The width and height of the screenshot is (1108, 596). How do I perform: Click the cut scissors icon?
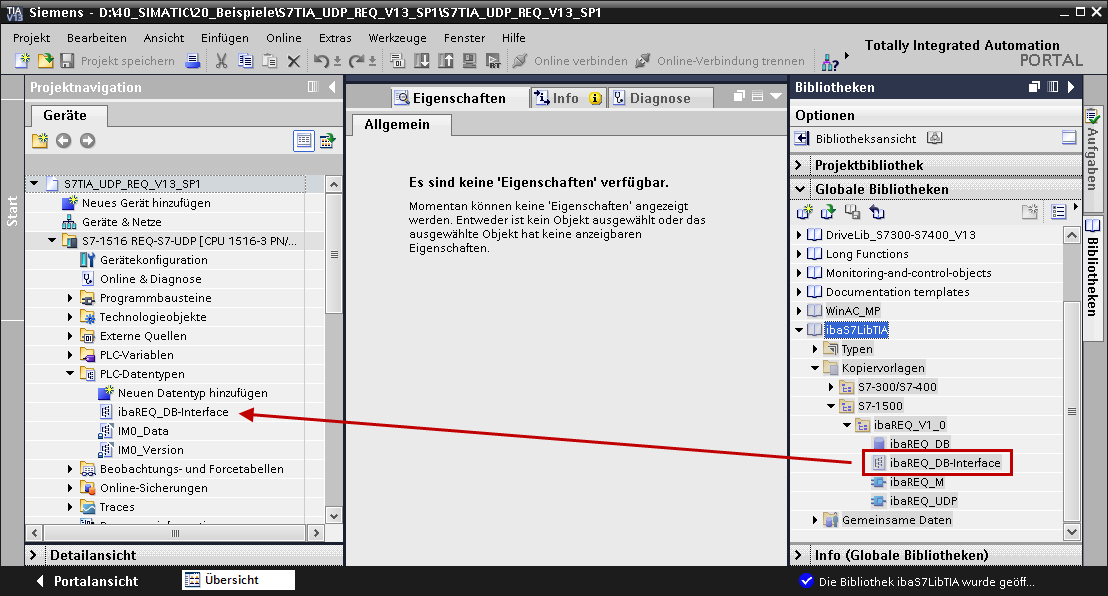click(221, 61)
